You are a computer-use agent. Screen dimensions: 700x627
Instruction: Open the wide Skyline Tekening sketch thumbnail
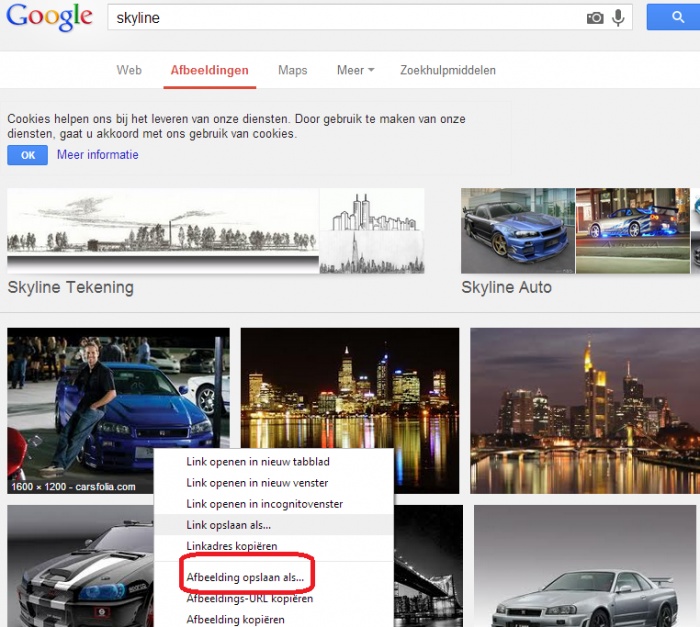coord(163,230)
